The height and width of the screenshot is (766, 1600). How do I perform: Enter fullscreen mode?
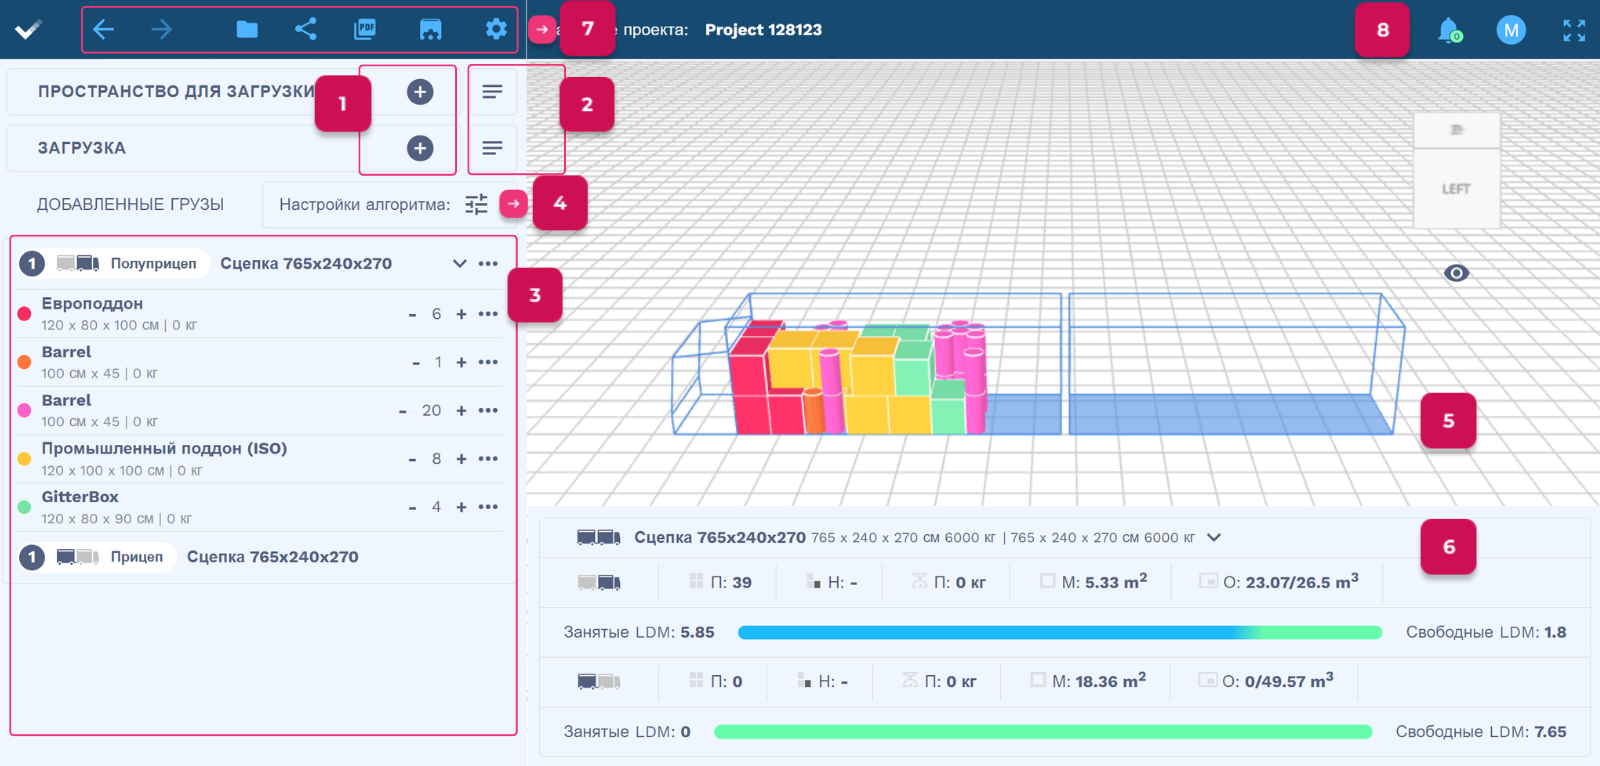tap(1574, 30)
